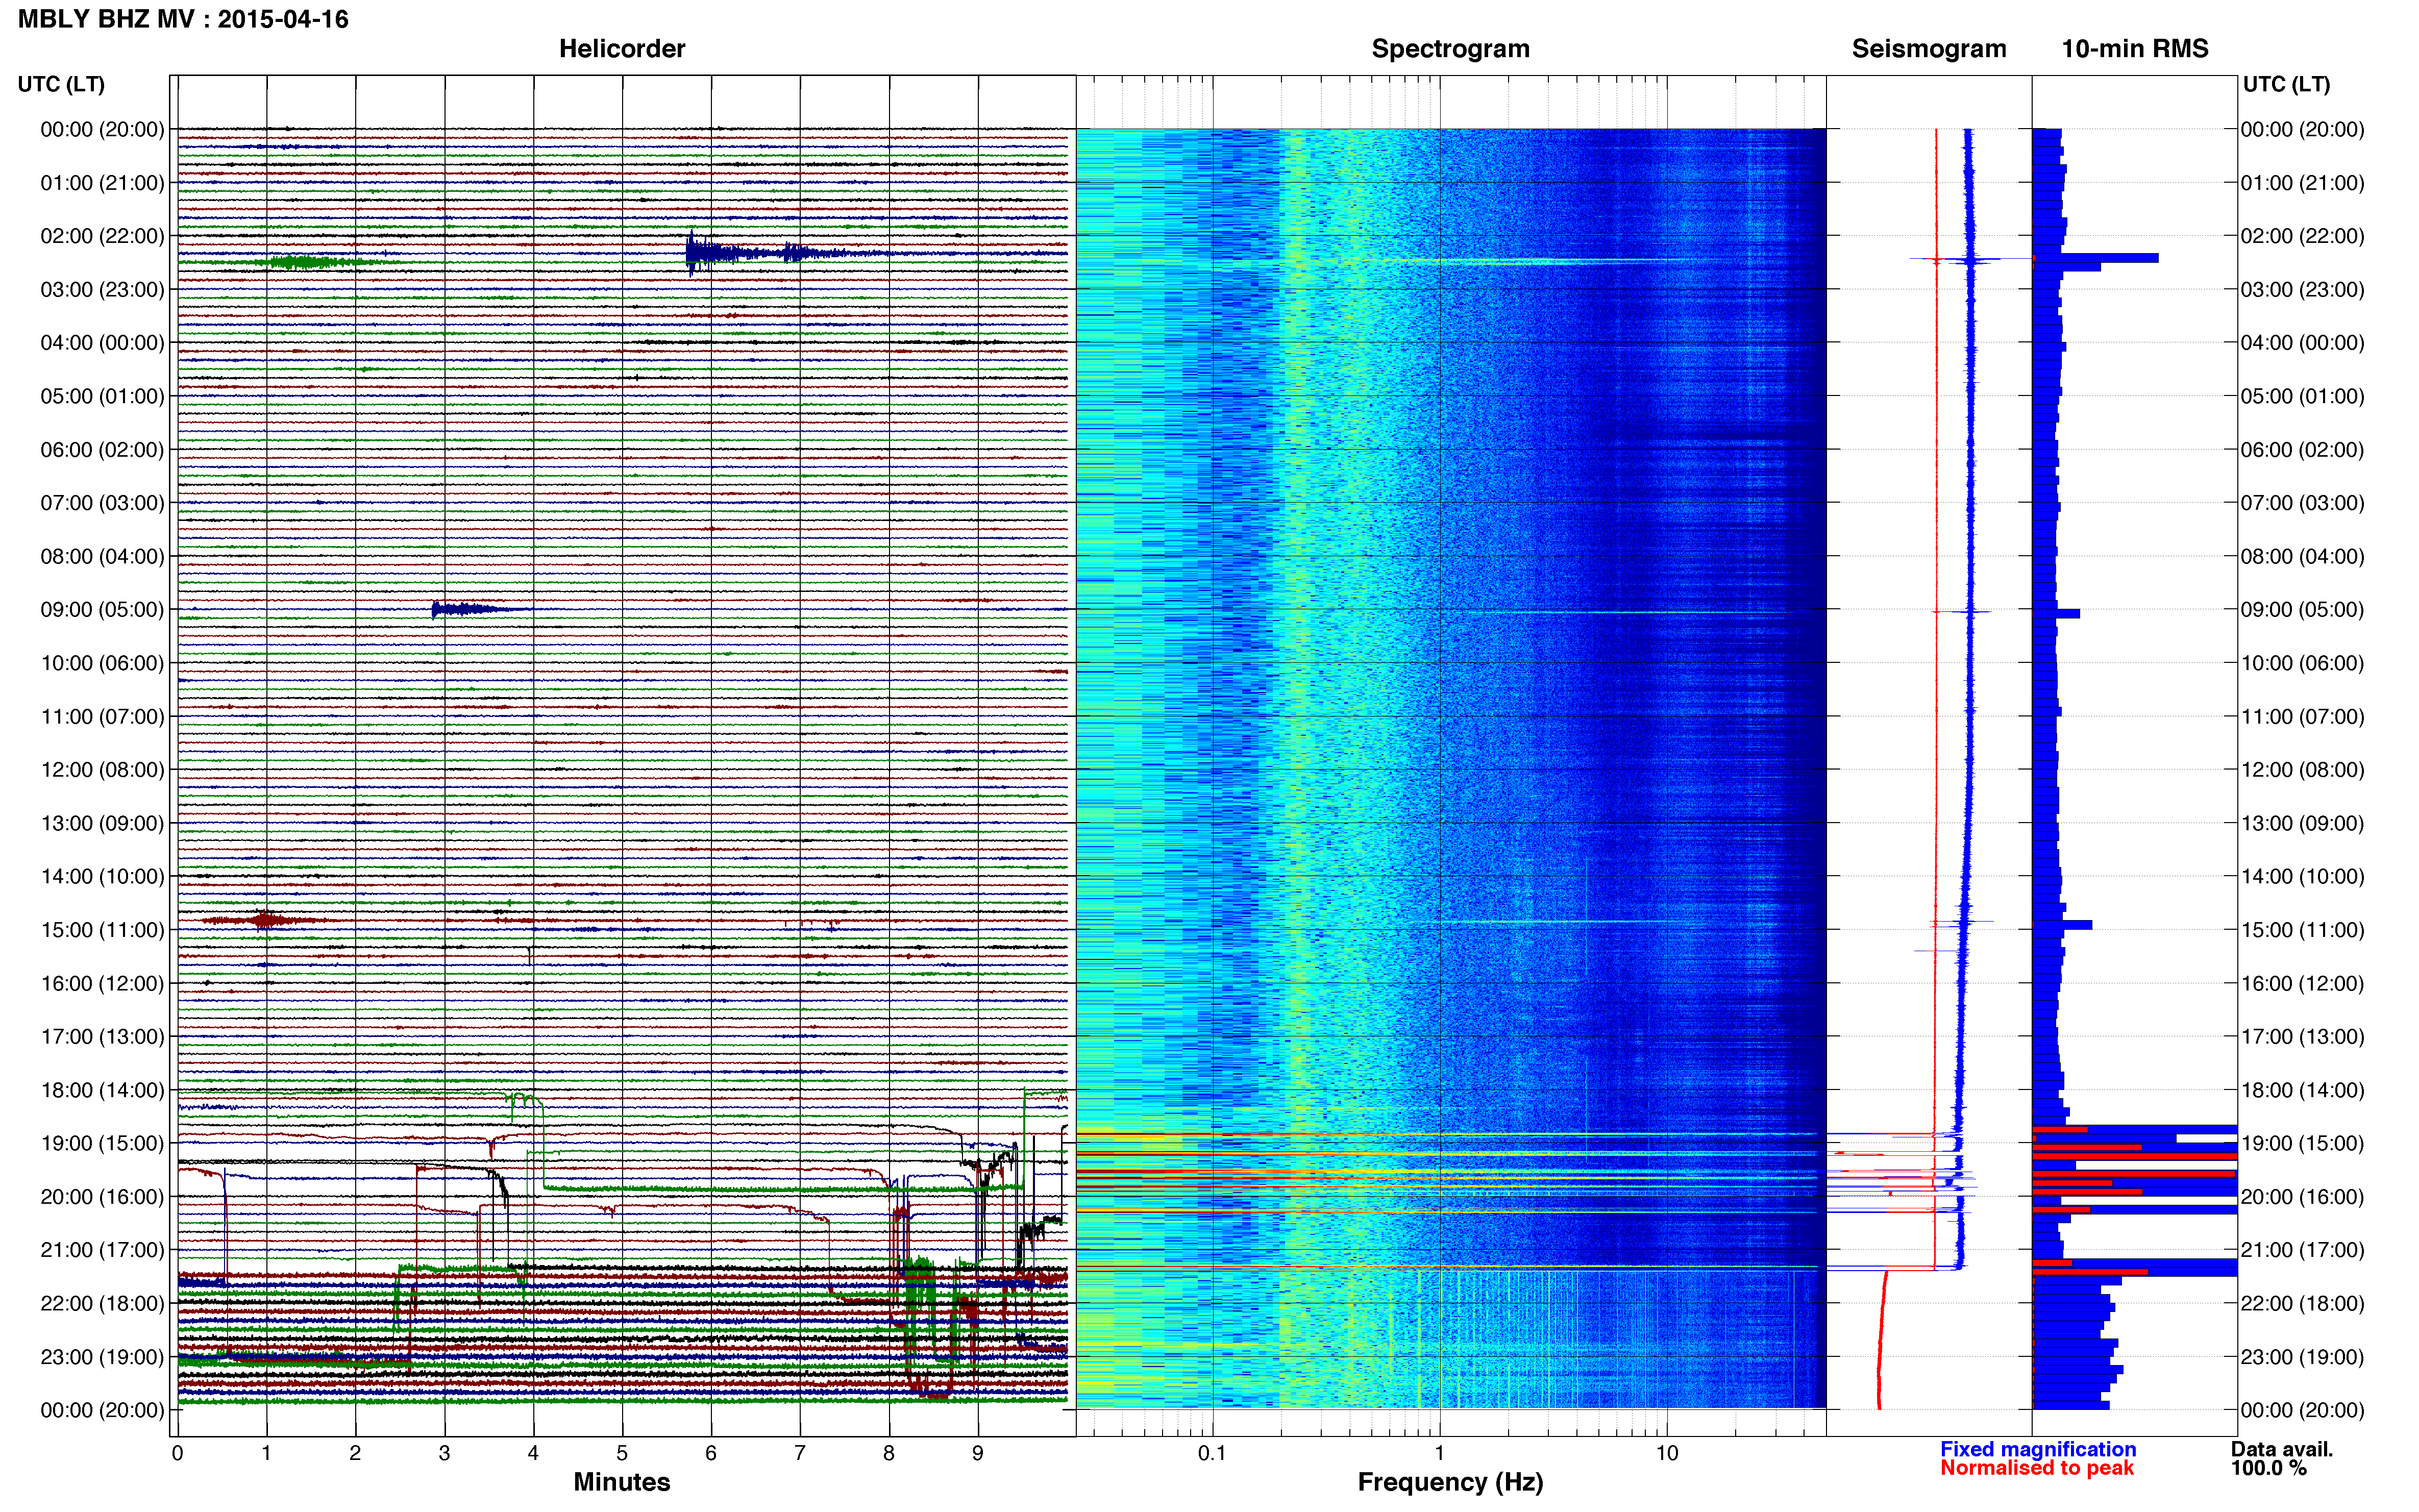Click left time label '09:00 (05:00)'
Viewport: 2419px width, 1512px height.
pyautogui.click(x=102, y=610)
